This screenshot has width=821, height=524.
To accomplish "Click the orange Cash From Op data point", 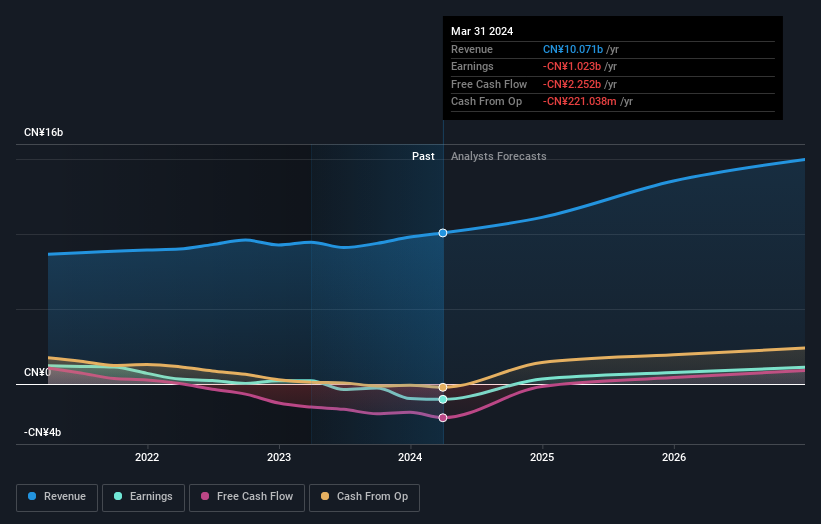I will [443, 387].
